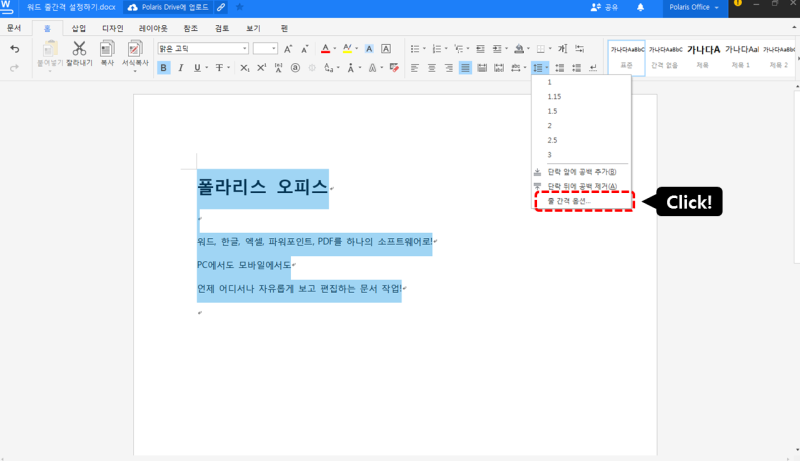Click the numbered list icon

[437, 49]
